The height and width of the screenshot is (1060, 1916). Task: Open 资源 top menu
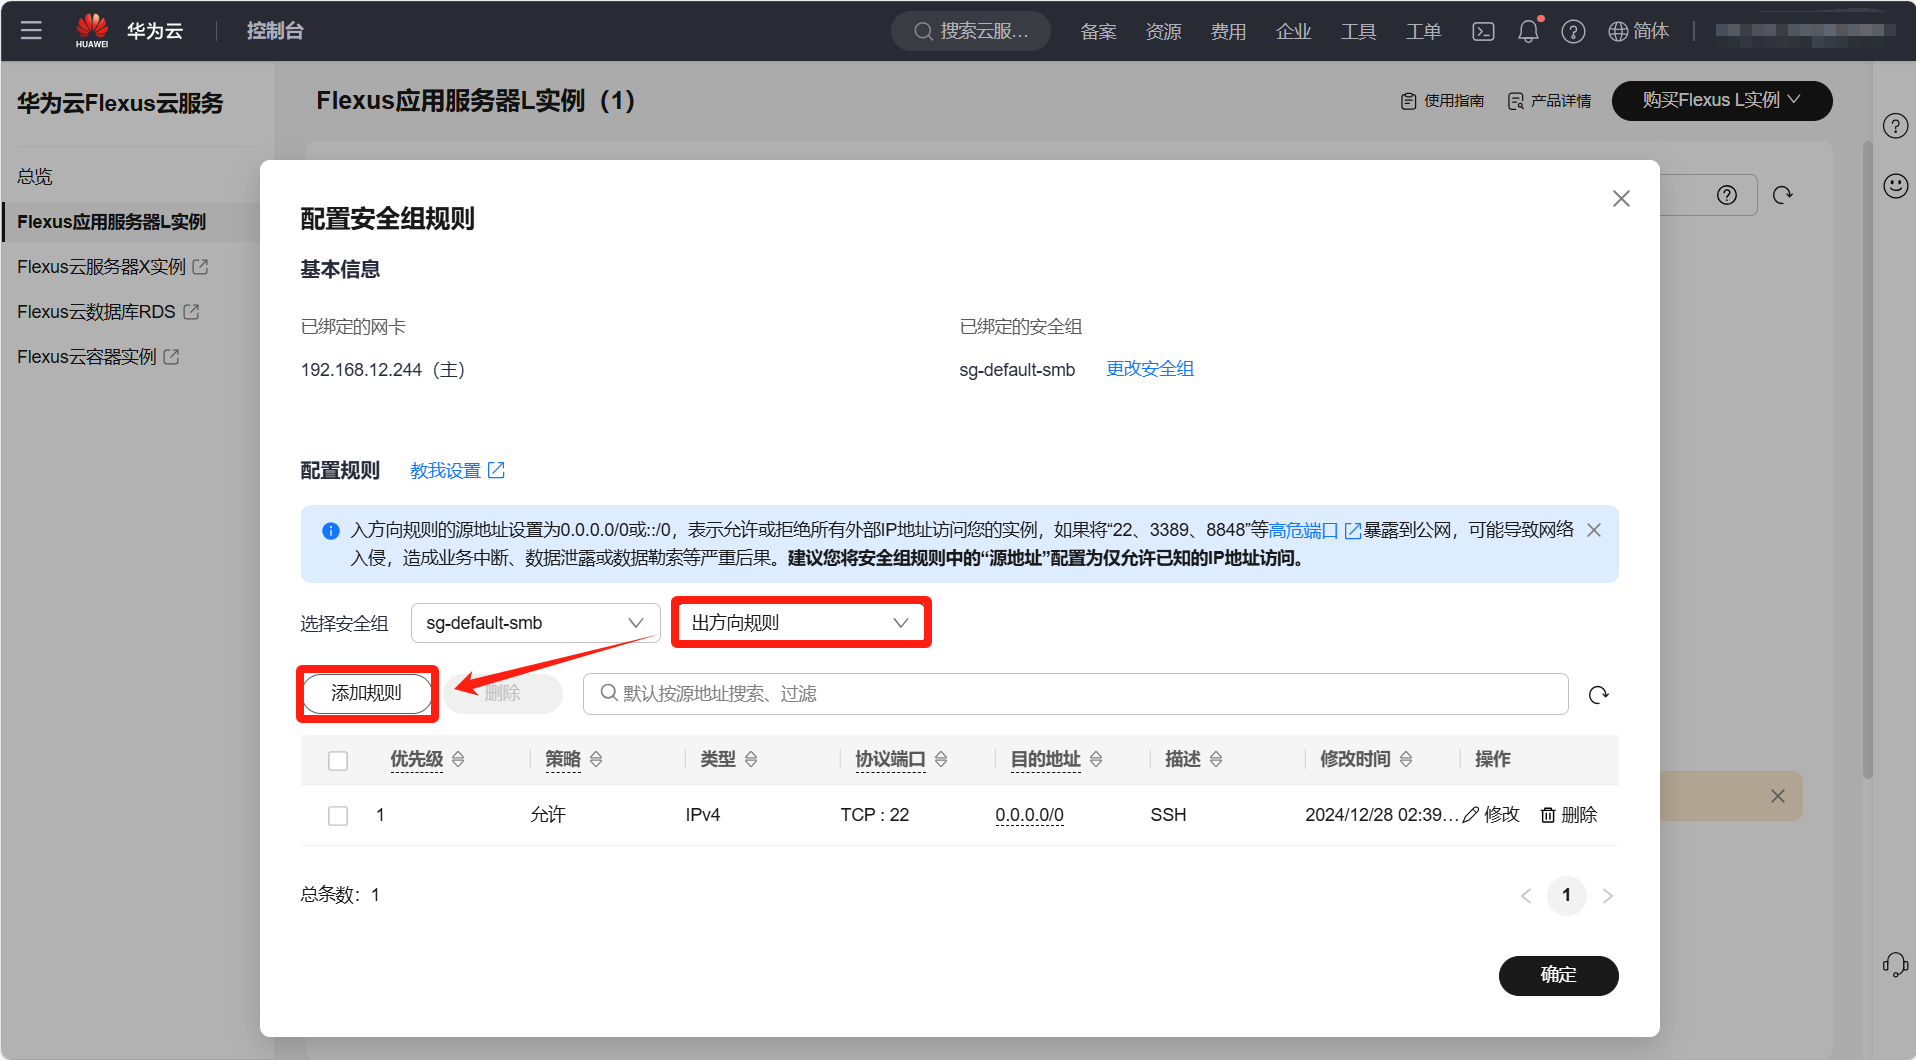(1163, 31)
